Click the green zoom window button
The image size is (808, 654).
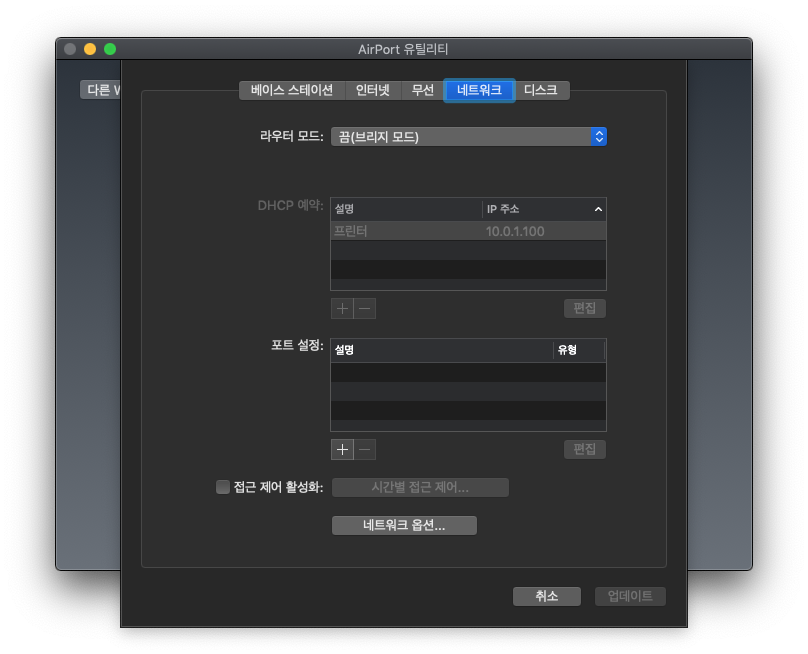[110, 49]
